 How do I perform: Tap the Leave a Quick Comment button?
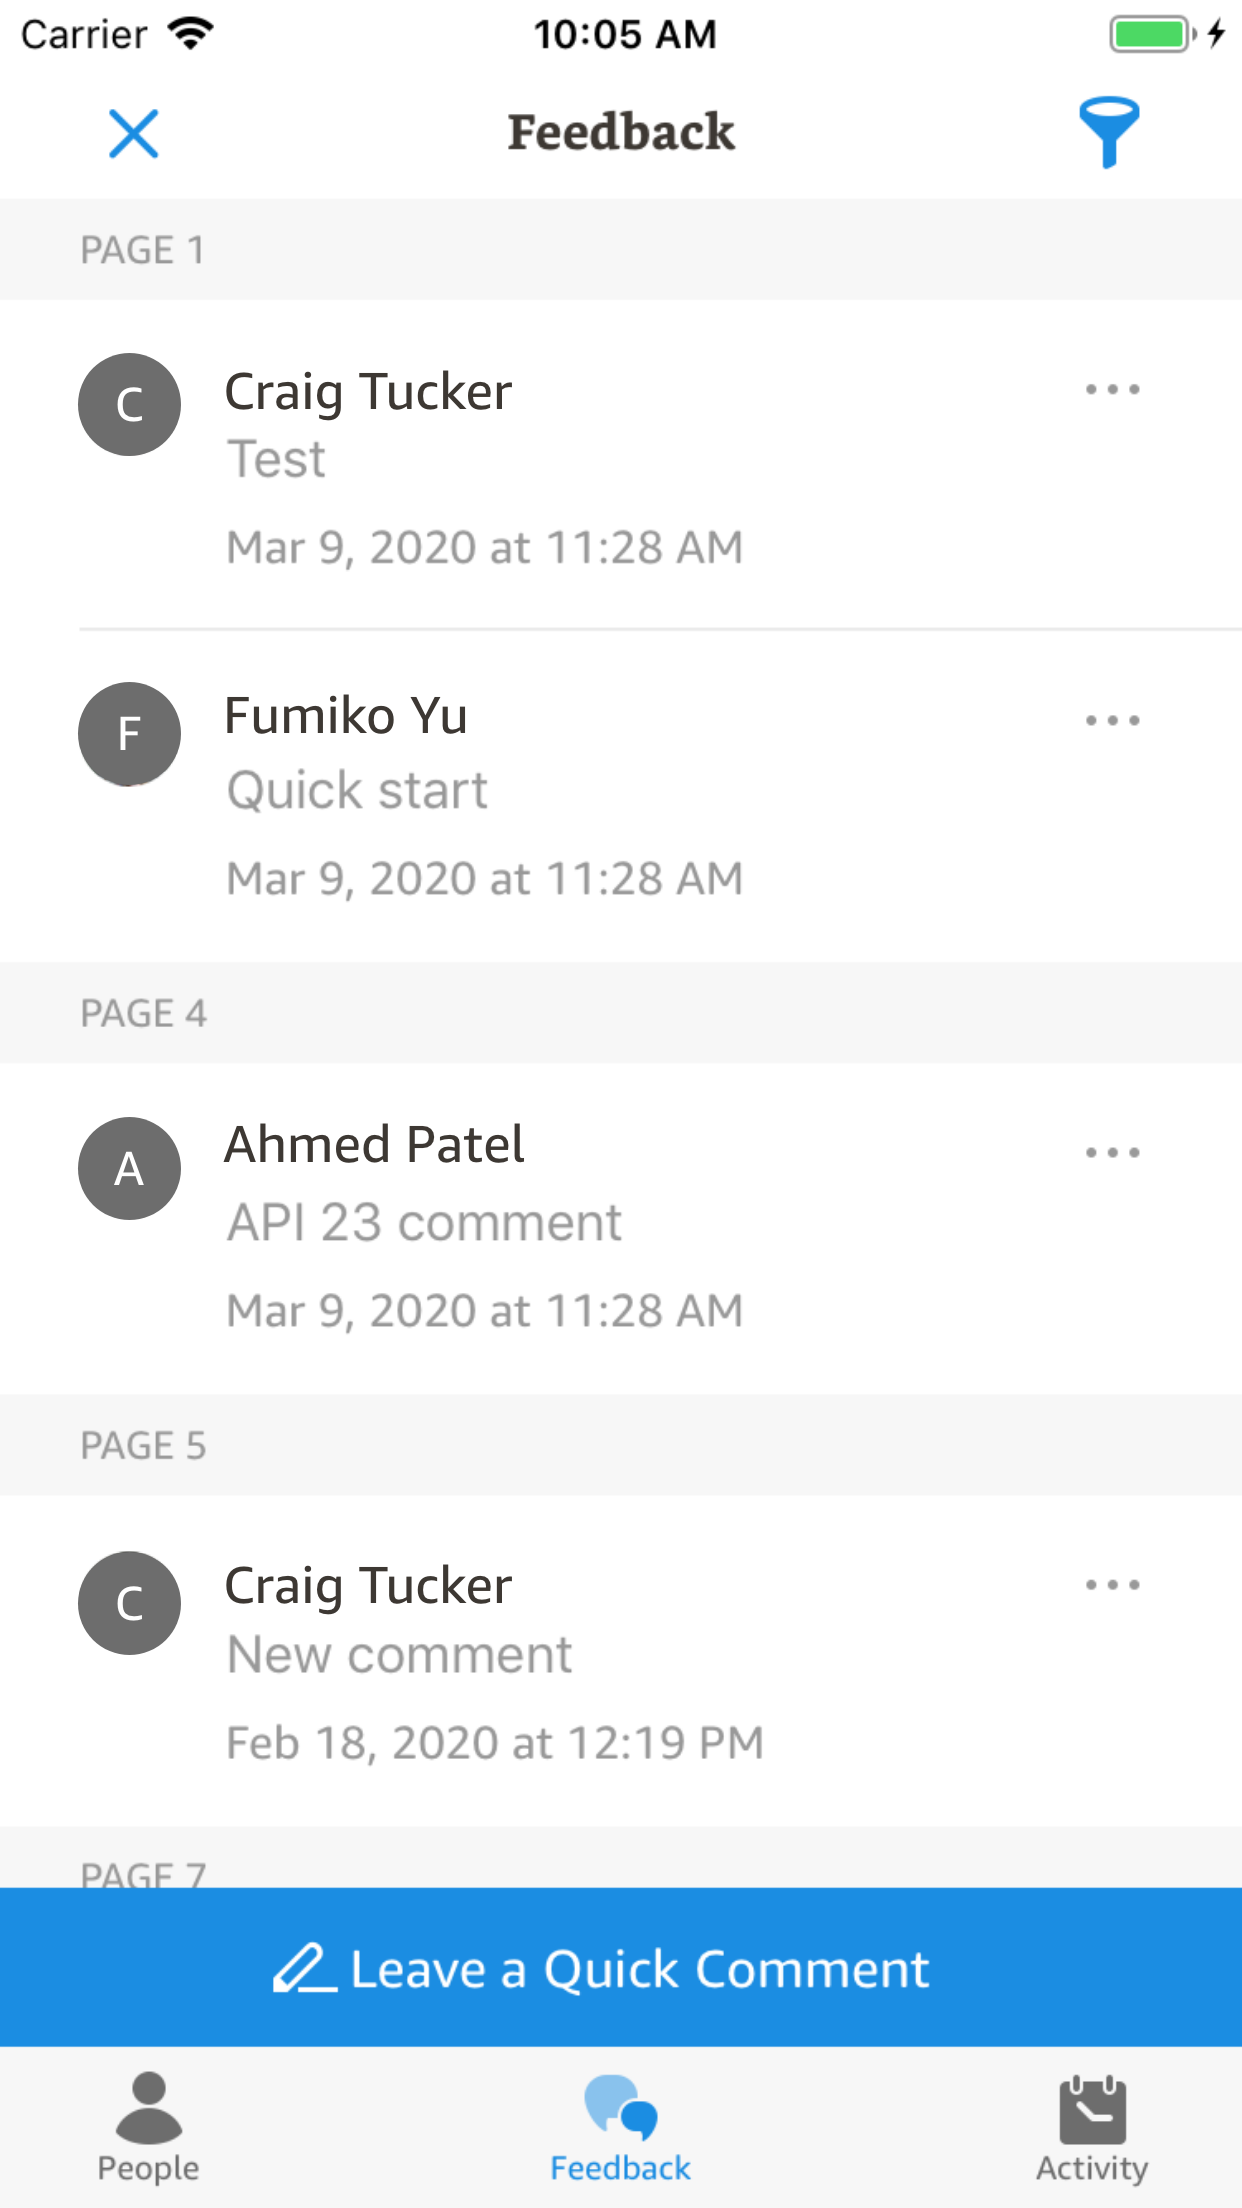(x=621, y=1968)
